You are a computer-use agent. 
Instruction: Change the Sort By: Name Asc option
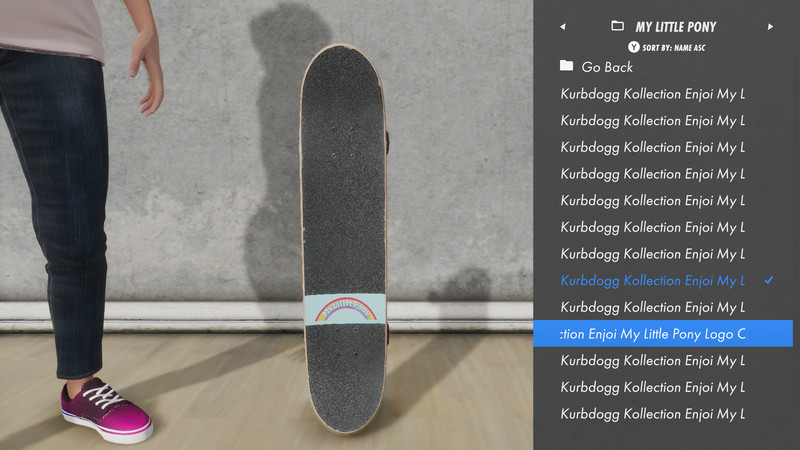pyautogui.click(x=673, y=47)
